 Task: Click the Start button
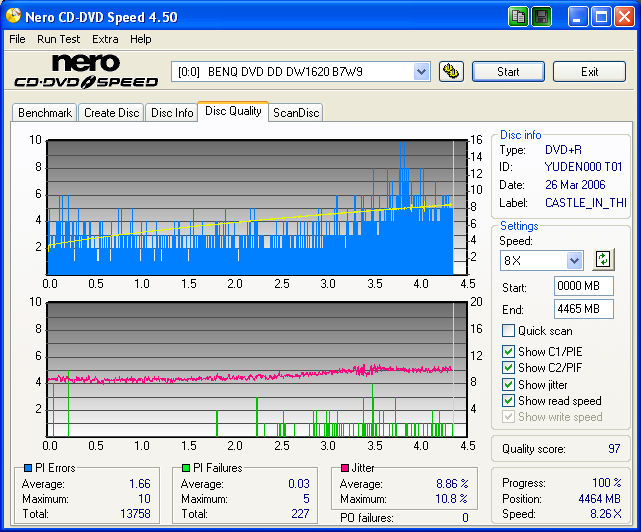pyautogui.click(x=508, y=72)
